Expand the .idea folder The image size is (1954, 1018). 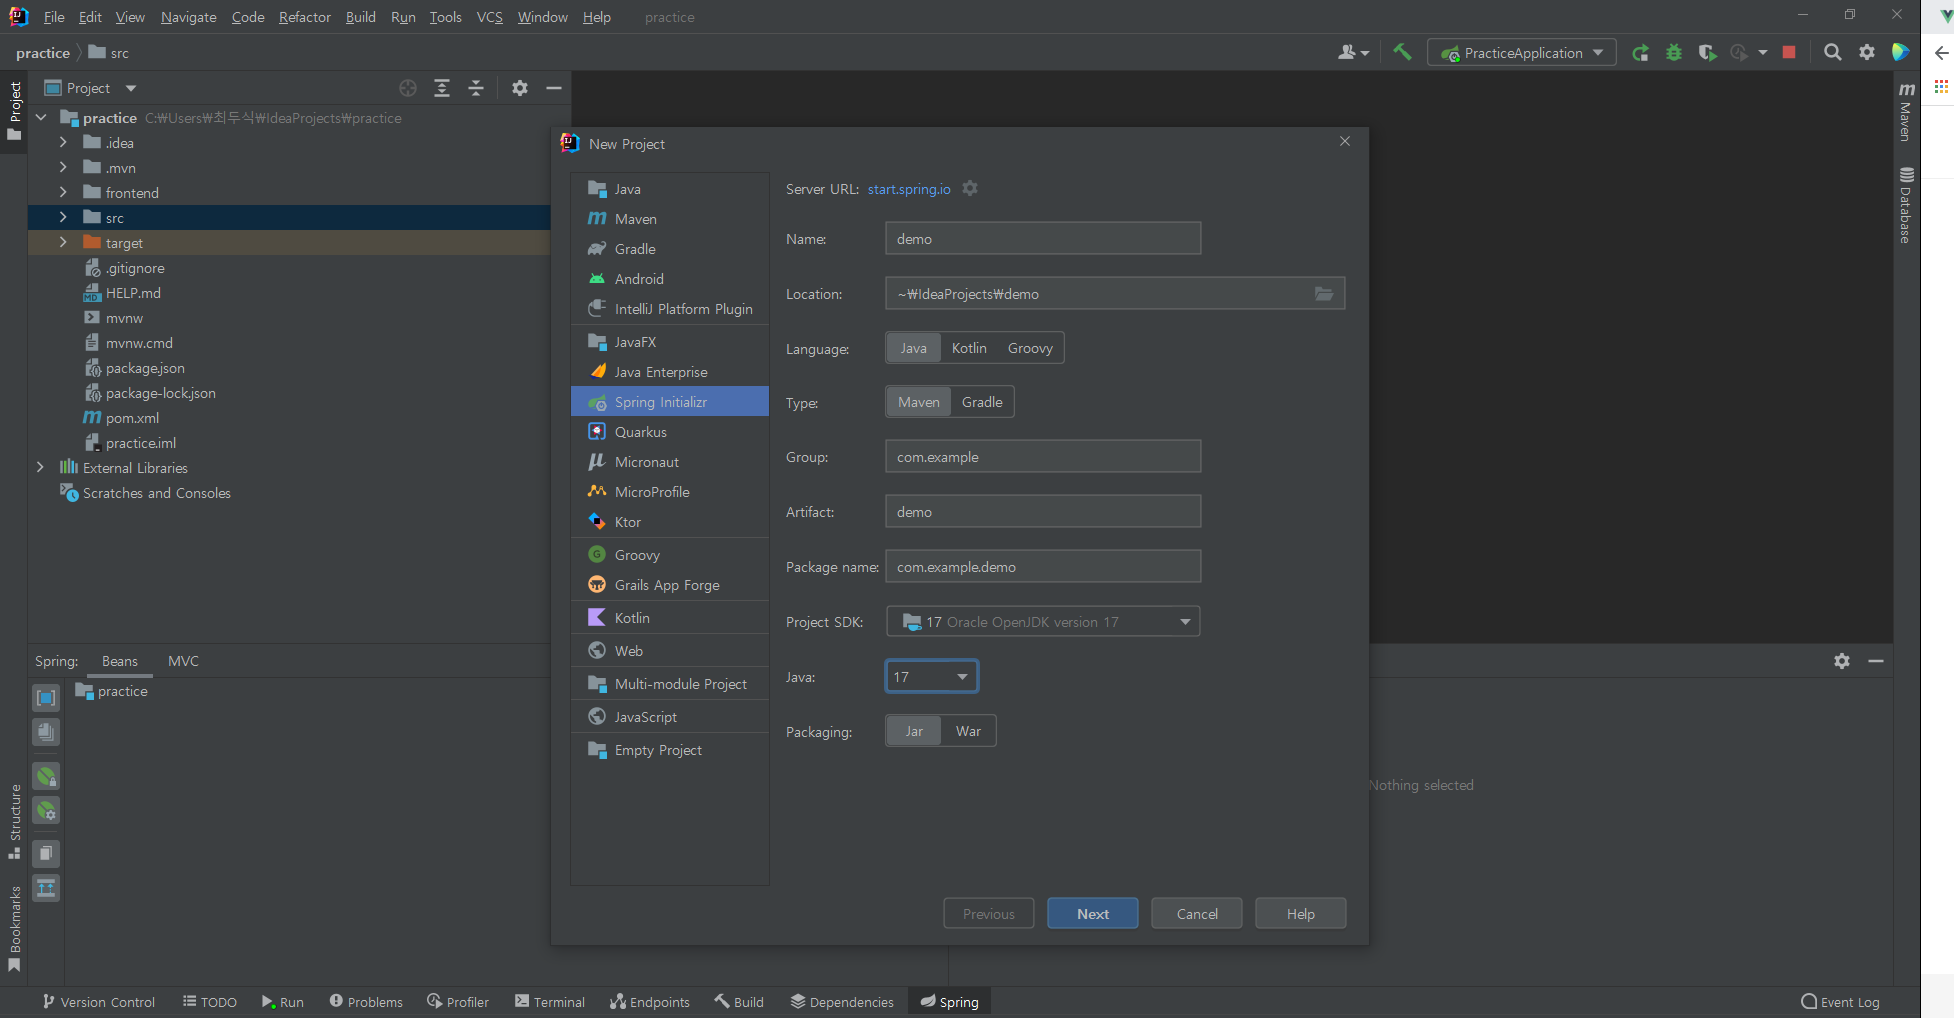point(63,143)
